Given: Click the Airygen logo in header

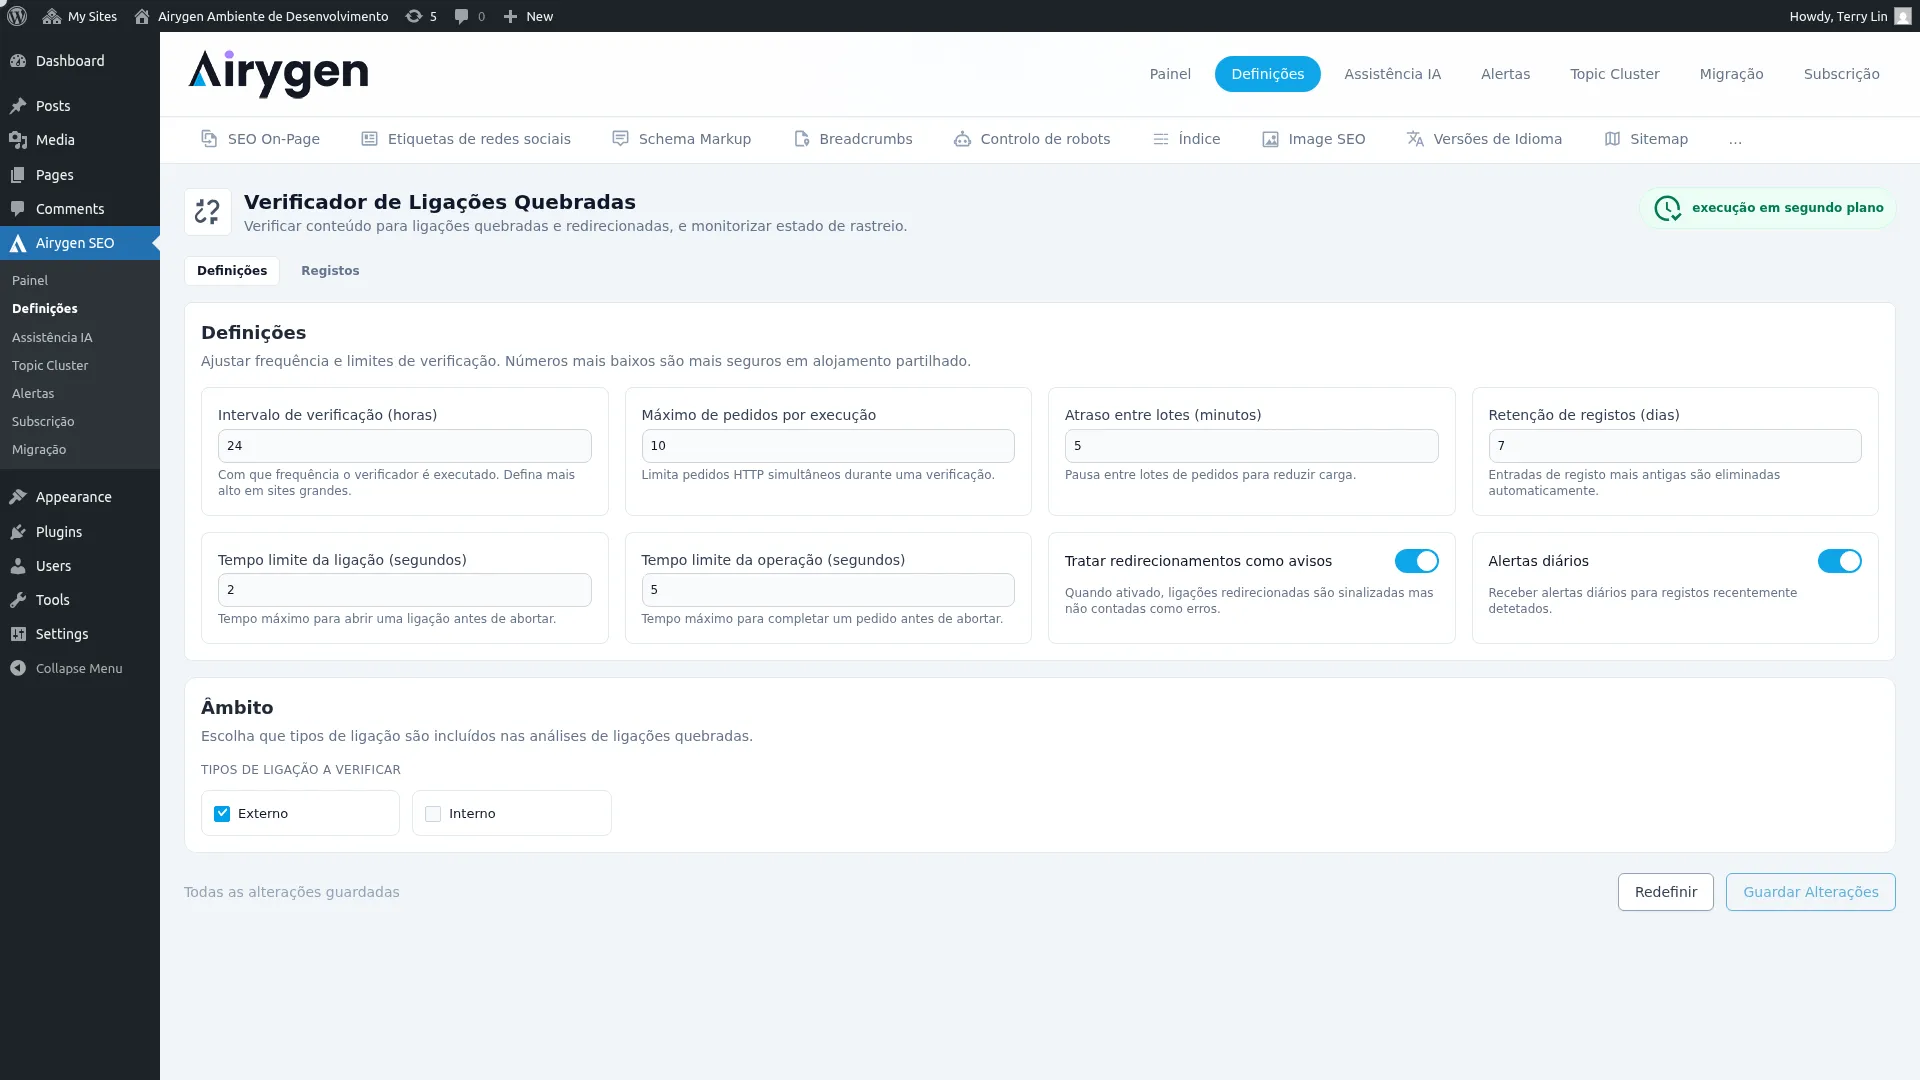Looking at the screenshot, I should (x=278, y=74).
